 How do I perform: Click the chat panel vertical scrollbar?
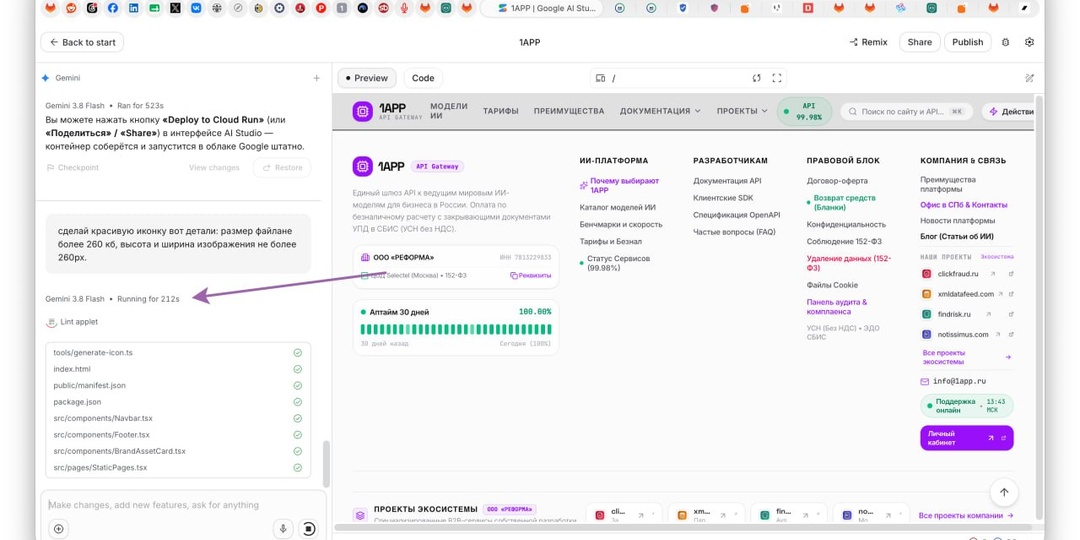click(x=326, y=464)
